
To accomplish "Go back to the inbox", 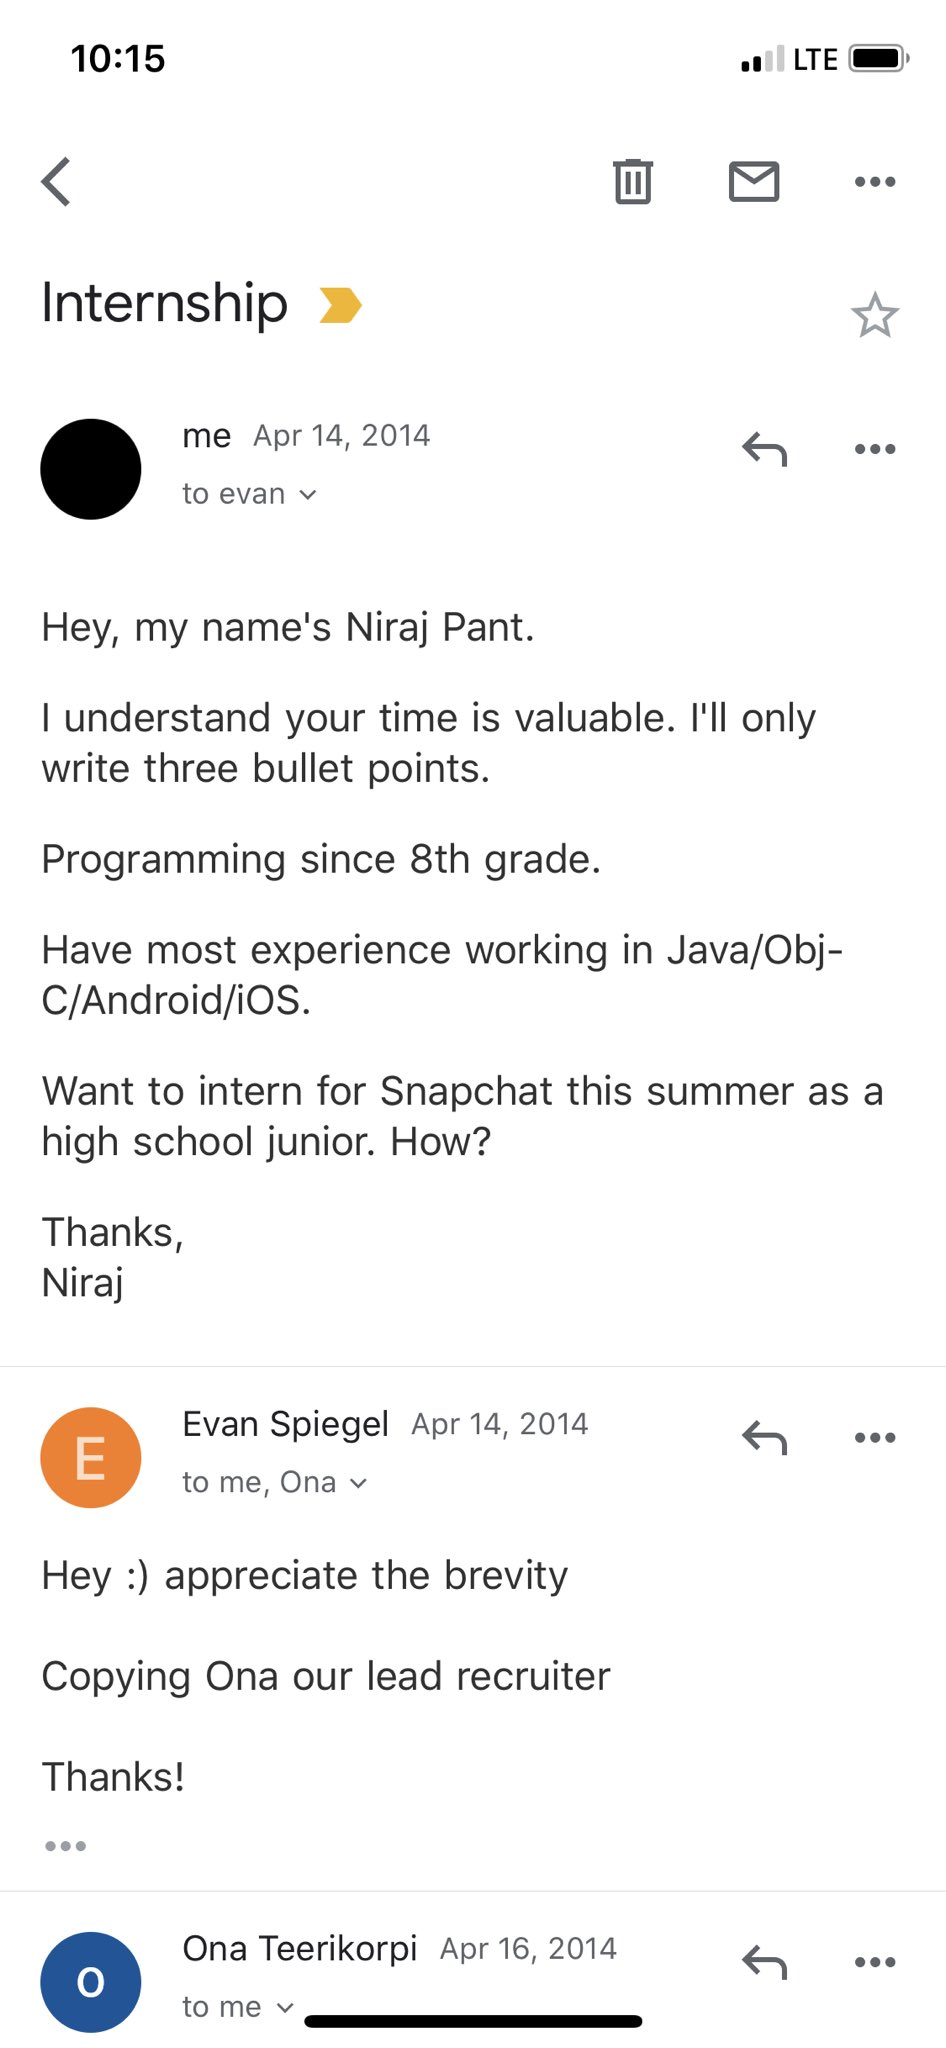I will (x=56, y=181).
